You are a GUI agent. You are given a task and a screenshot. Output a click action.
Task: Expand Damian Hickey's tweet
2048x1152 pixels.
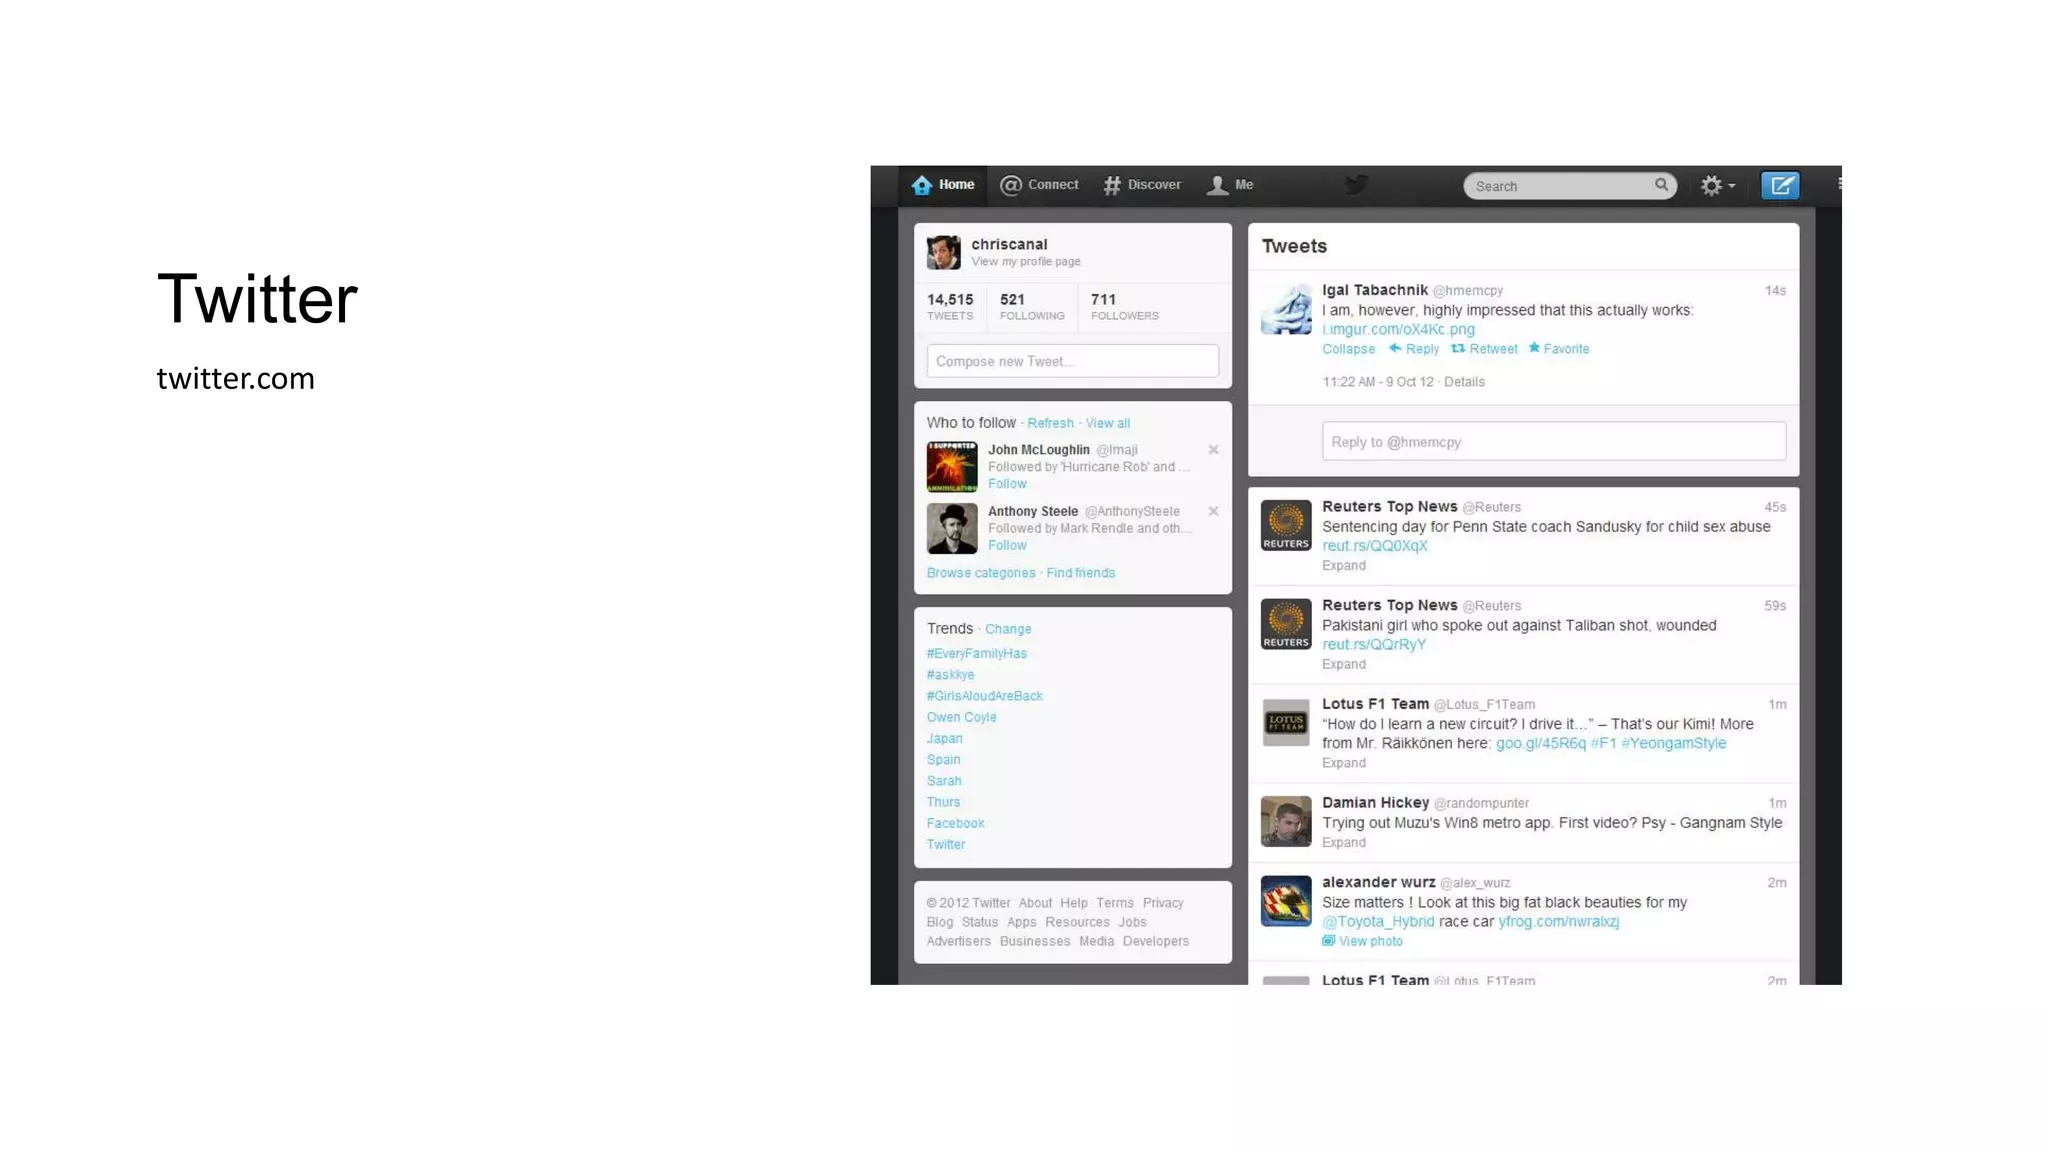coord(1343,843)
